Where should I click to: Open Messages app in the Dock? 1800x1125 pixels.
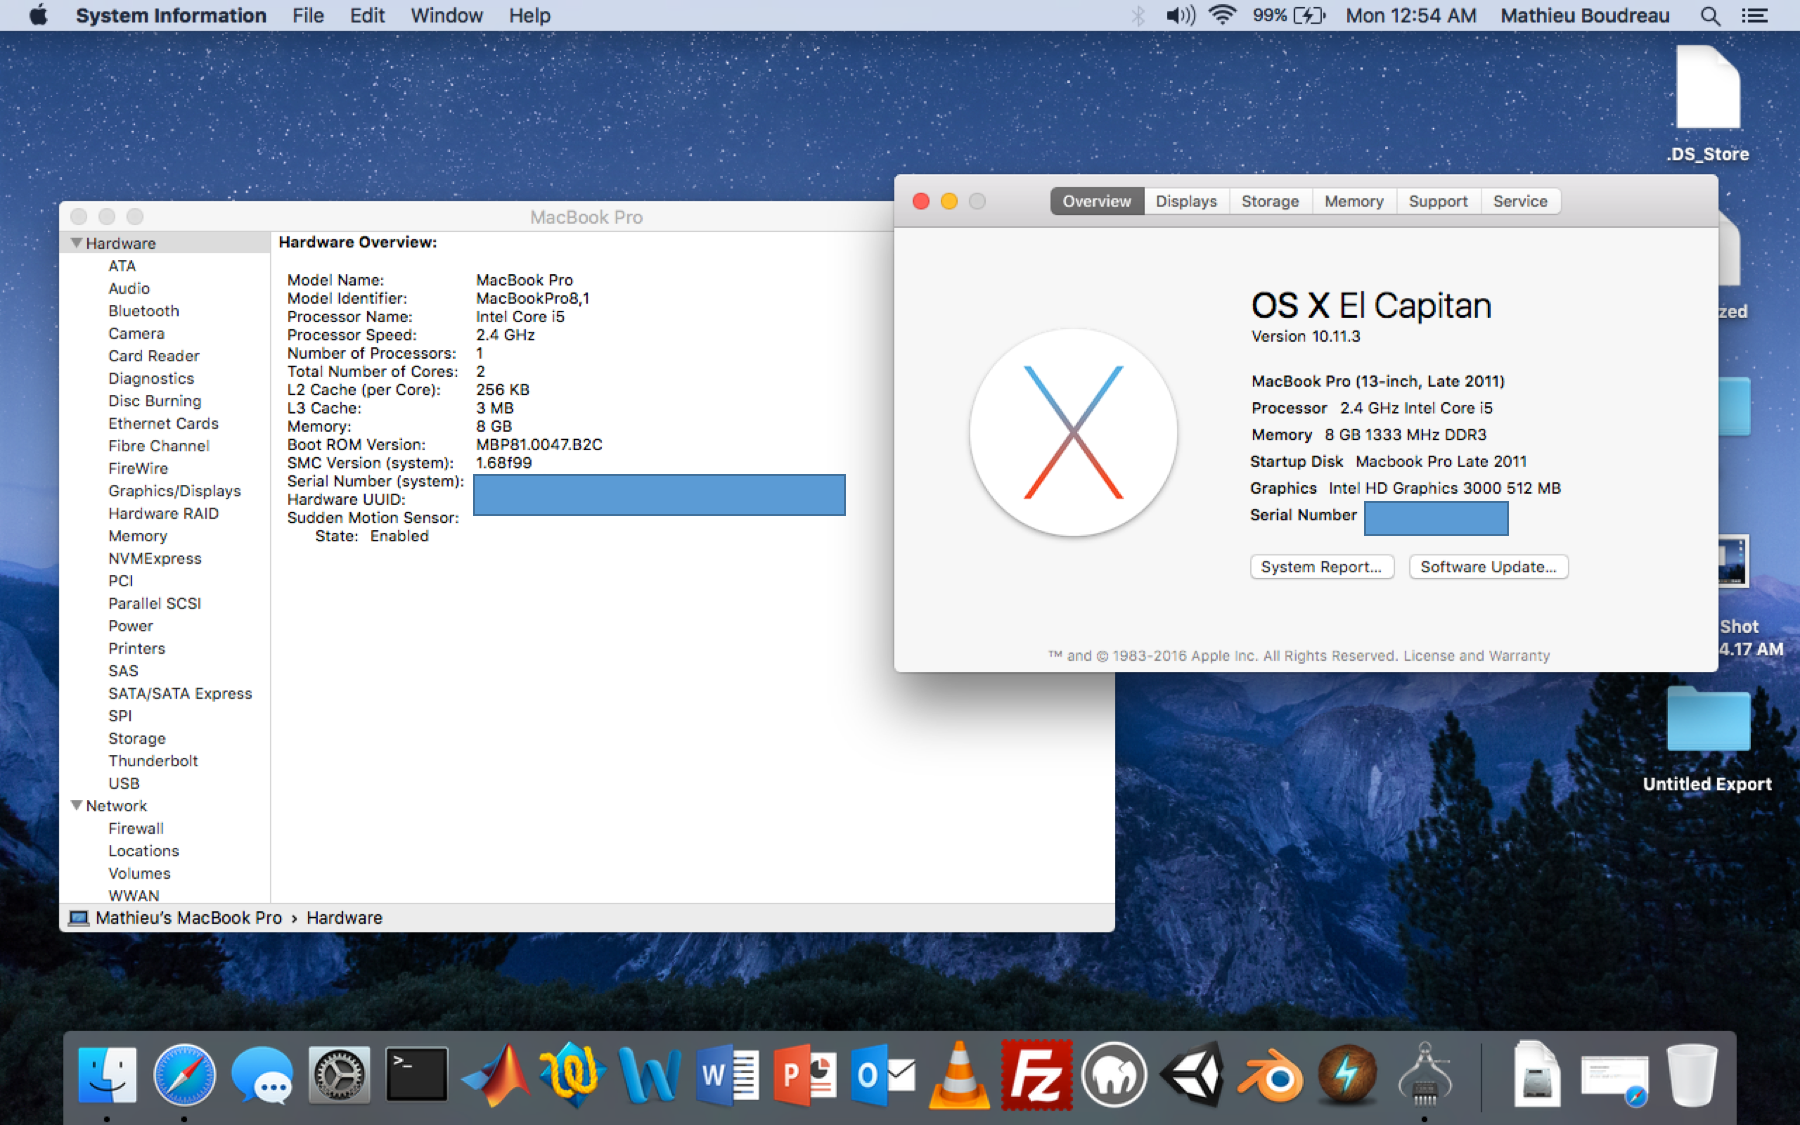point(262,1075)
